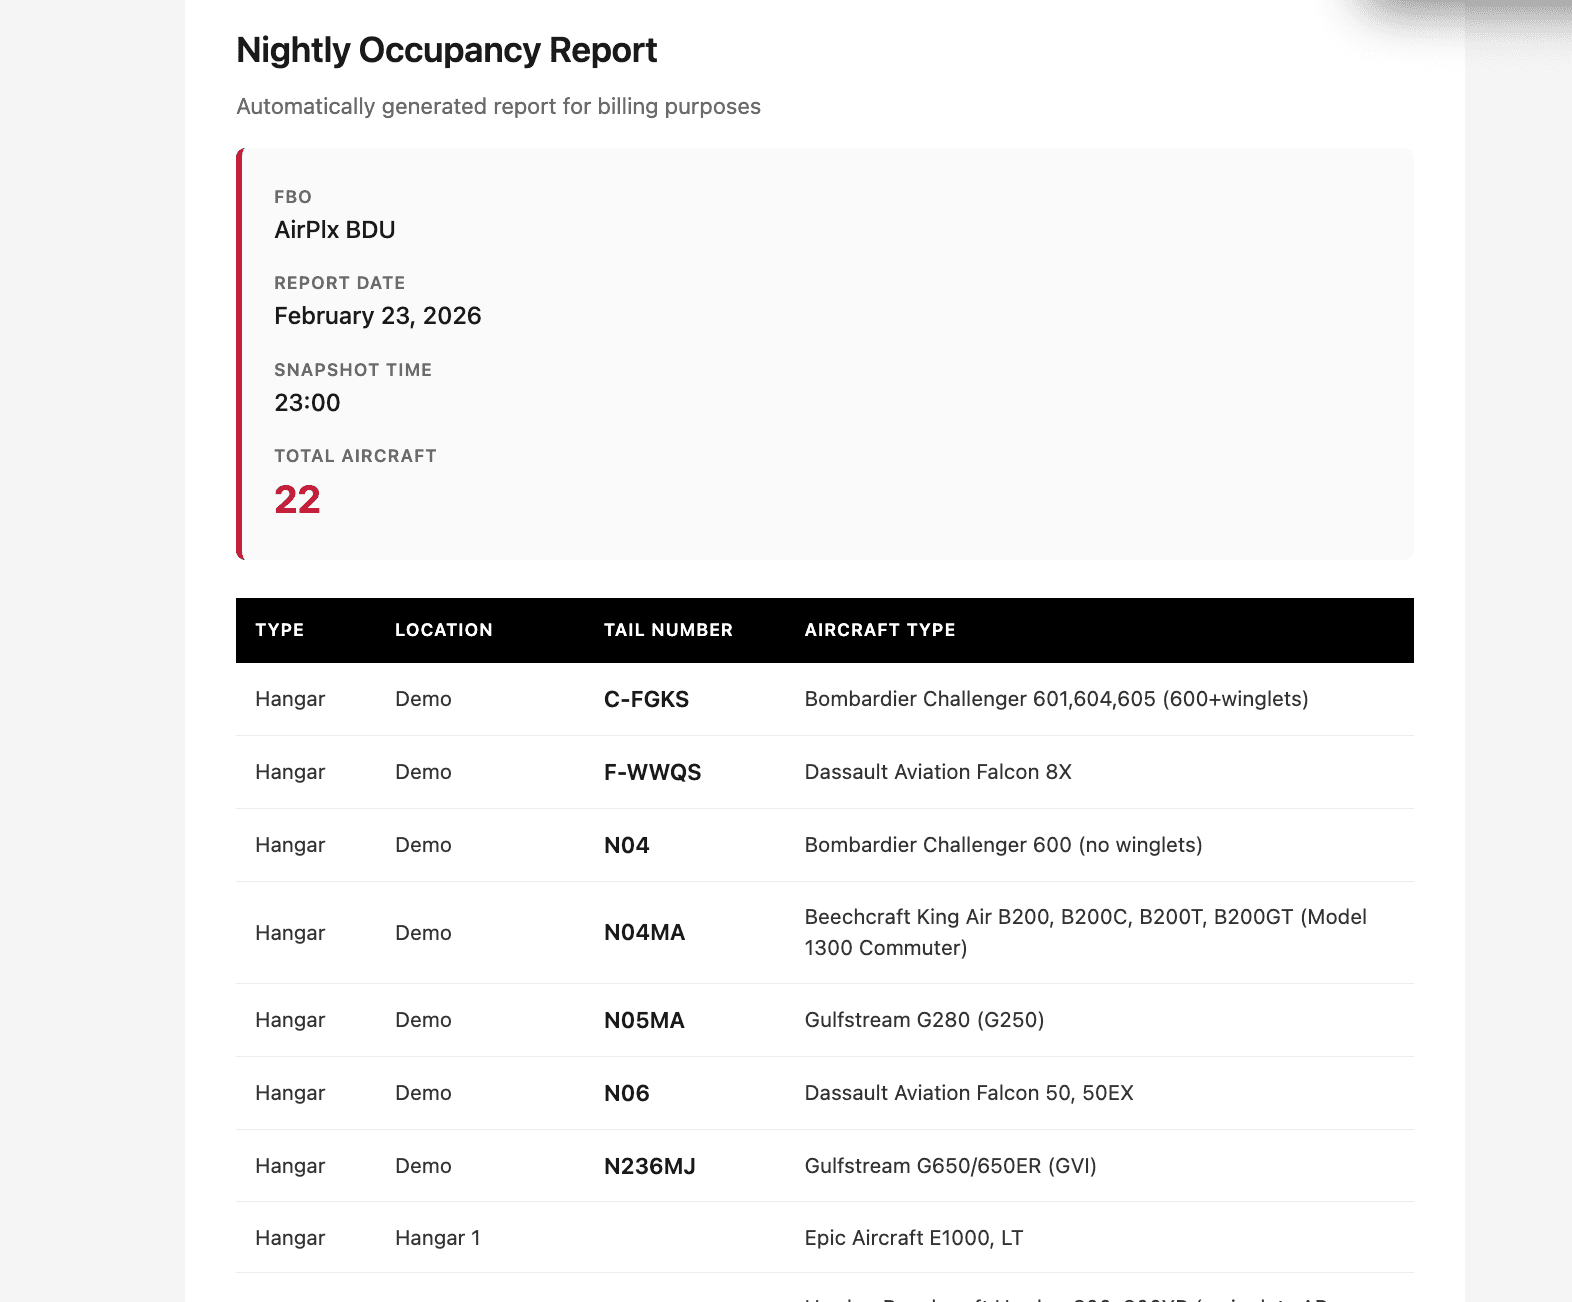
Task: Select tail number C-FGKS
Action: (646, 699)
